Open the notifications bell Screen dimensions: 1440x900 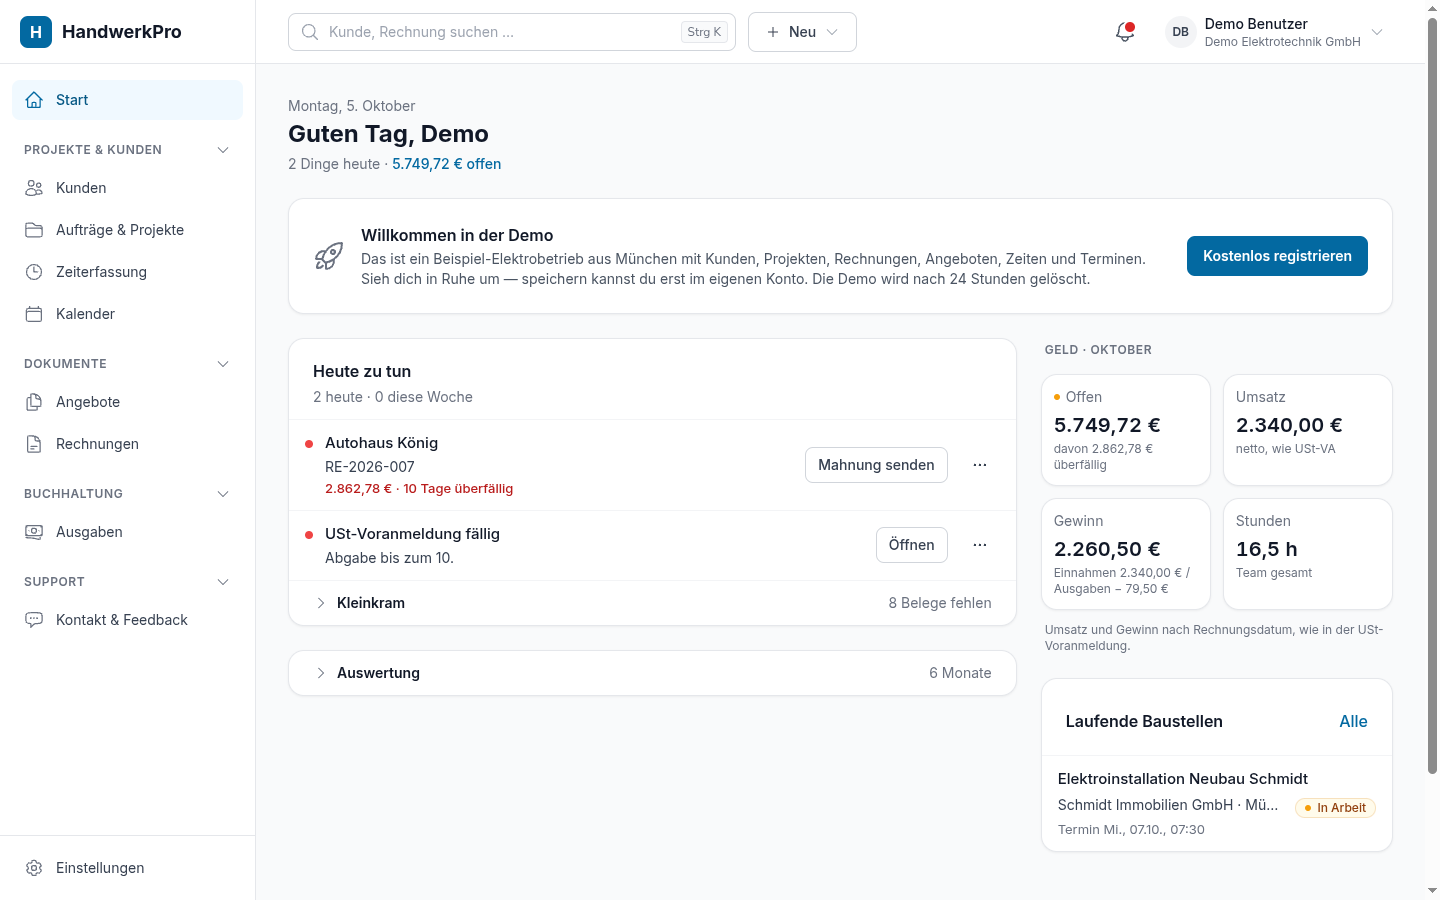(1125, 32)
